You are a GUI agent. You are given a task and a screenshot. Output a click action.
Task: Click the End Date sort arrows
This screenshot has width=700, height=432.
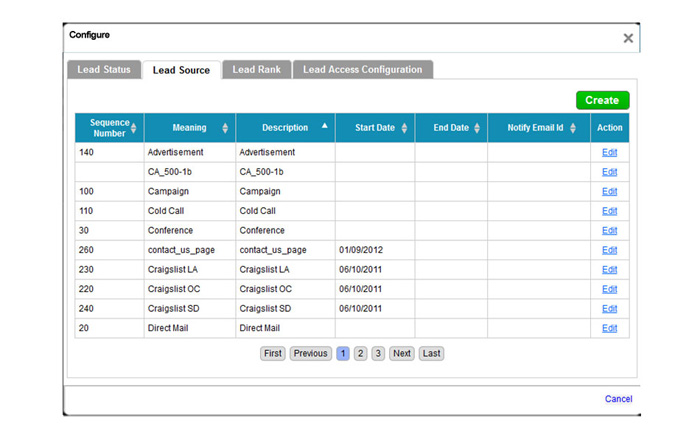[477, 128]
